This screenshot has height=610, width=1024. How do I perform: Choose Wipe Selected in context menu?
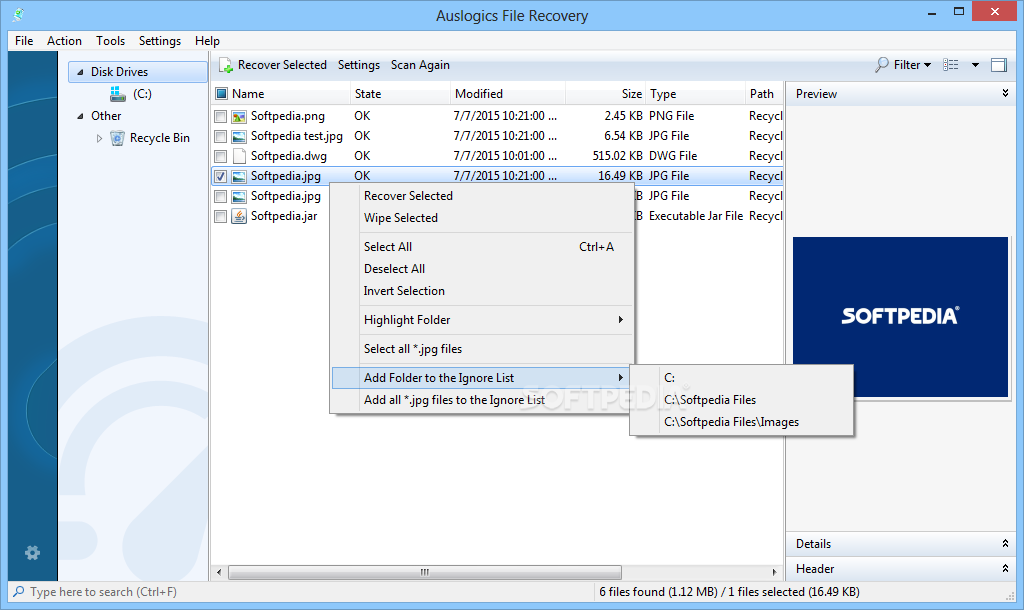pos(482,218)
